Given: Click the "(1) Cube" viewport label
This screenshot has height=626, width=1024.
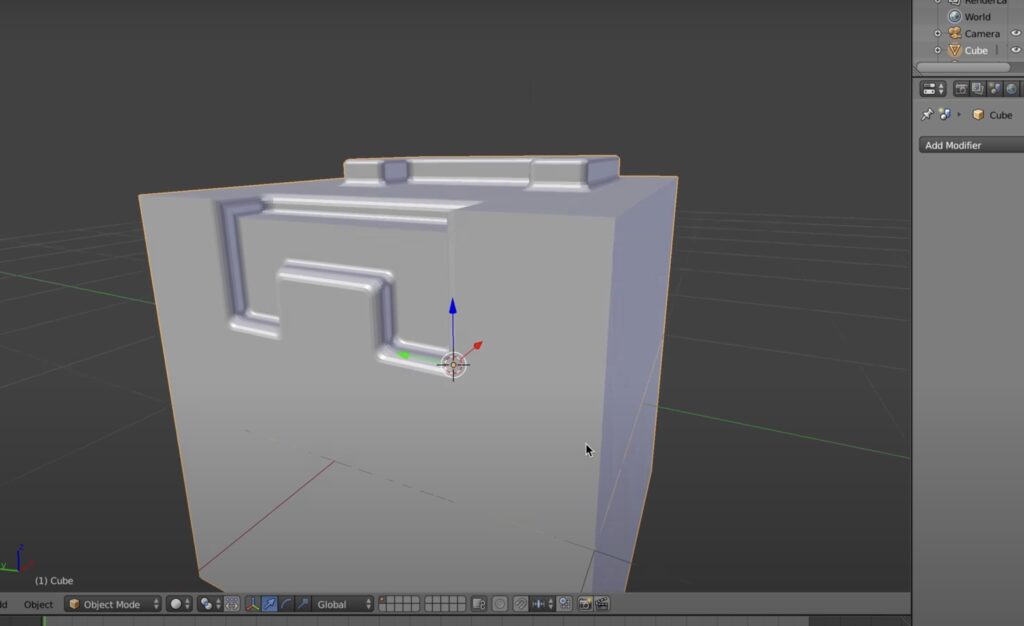Looking at the screenshot, I should [54, 580].
